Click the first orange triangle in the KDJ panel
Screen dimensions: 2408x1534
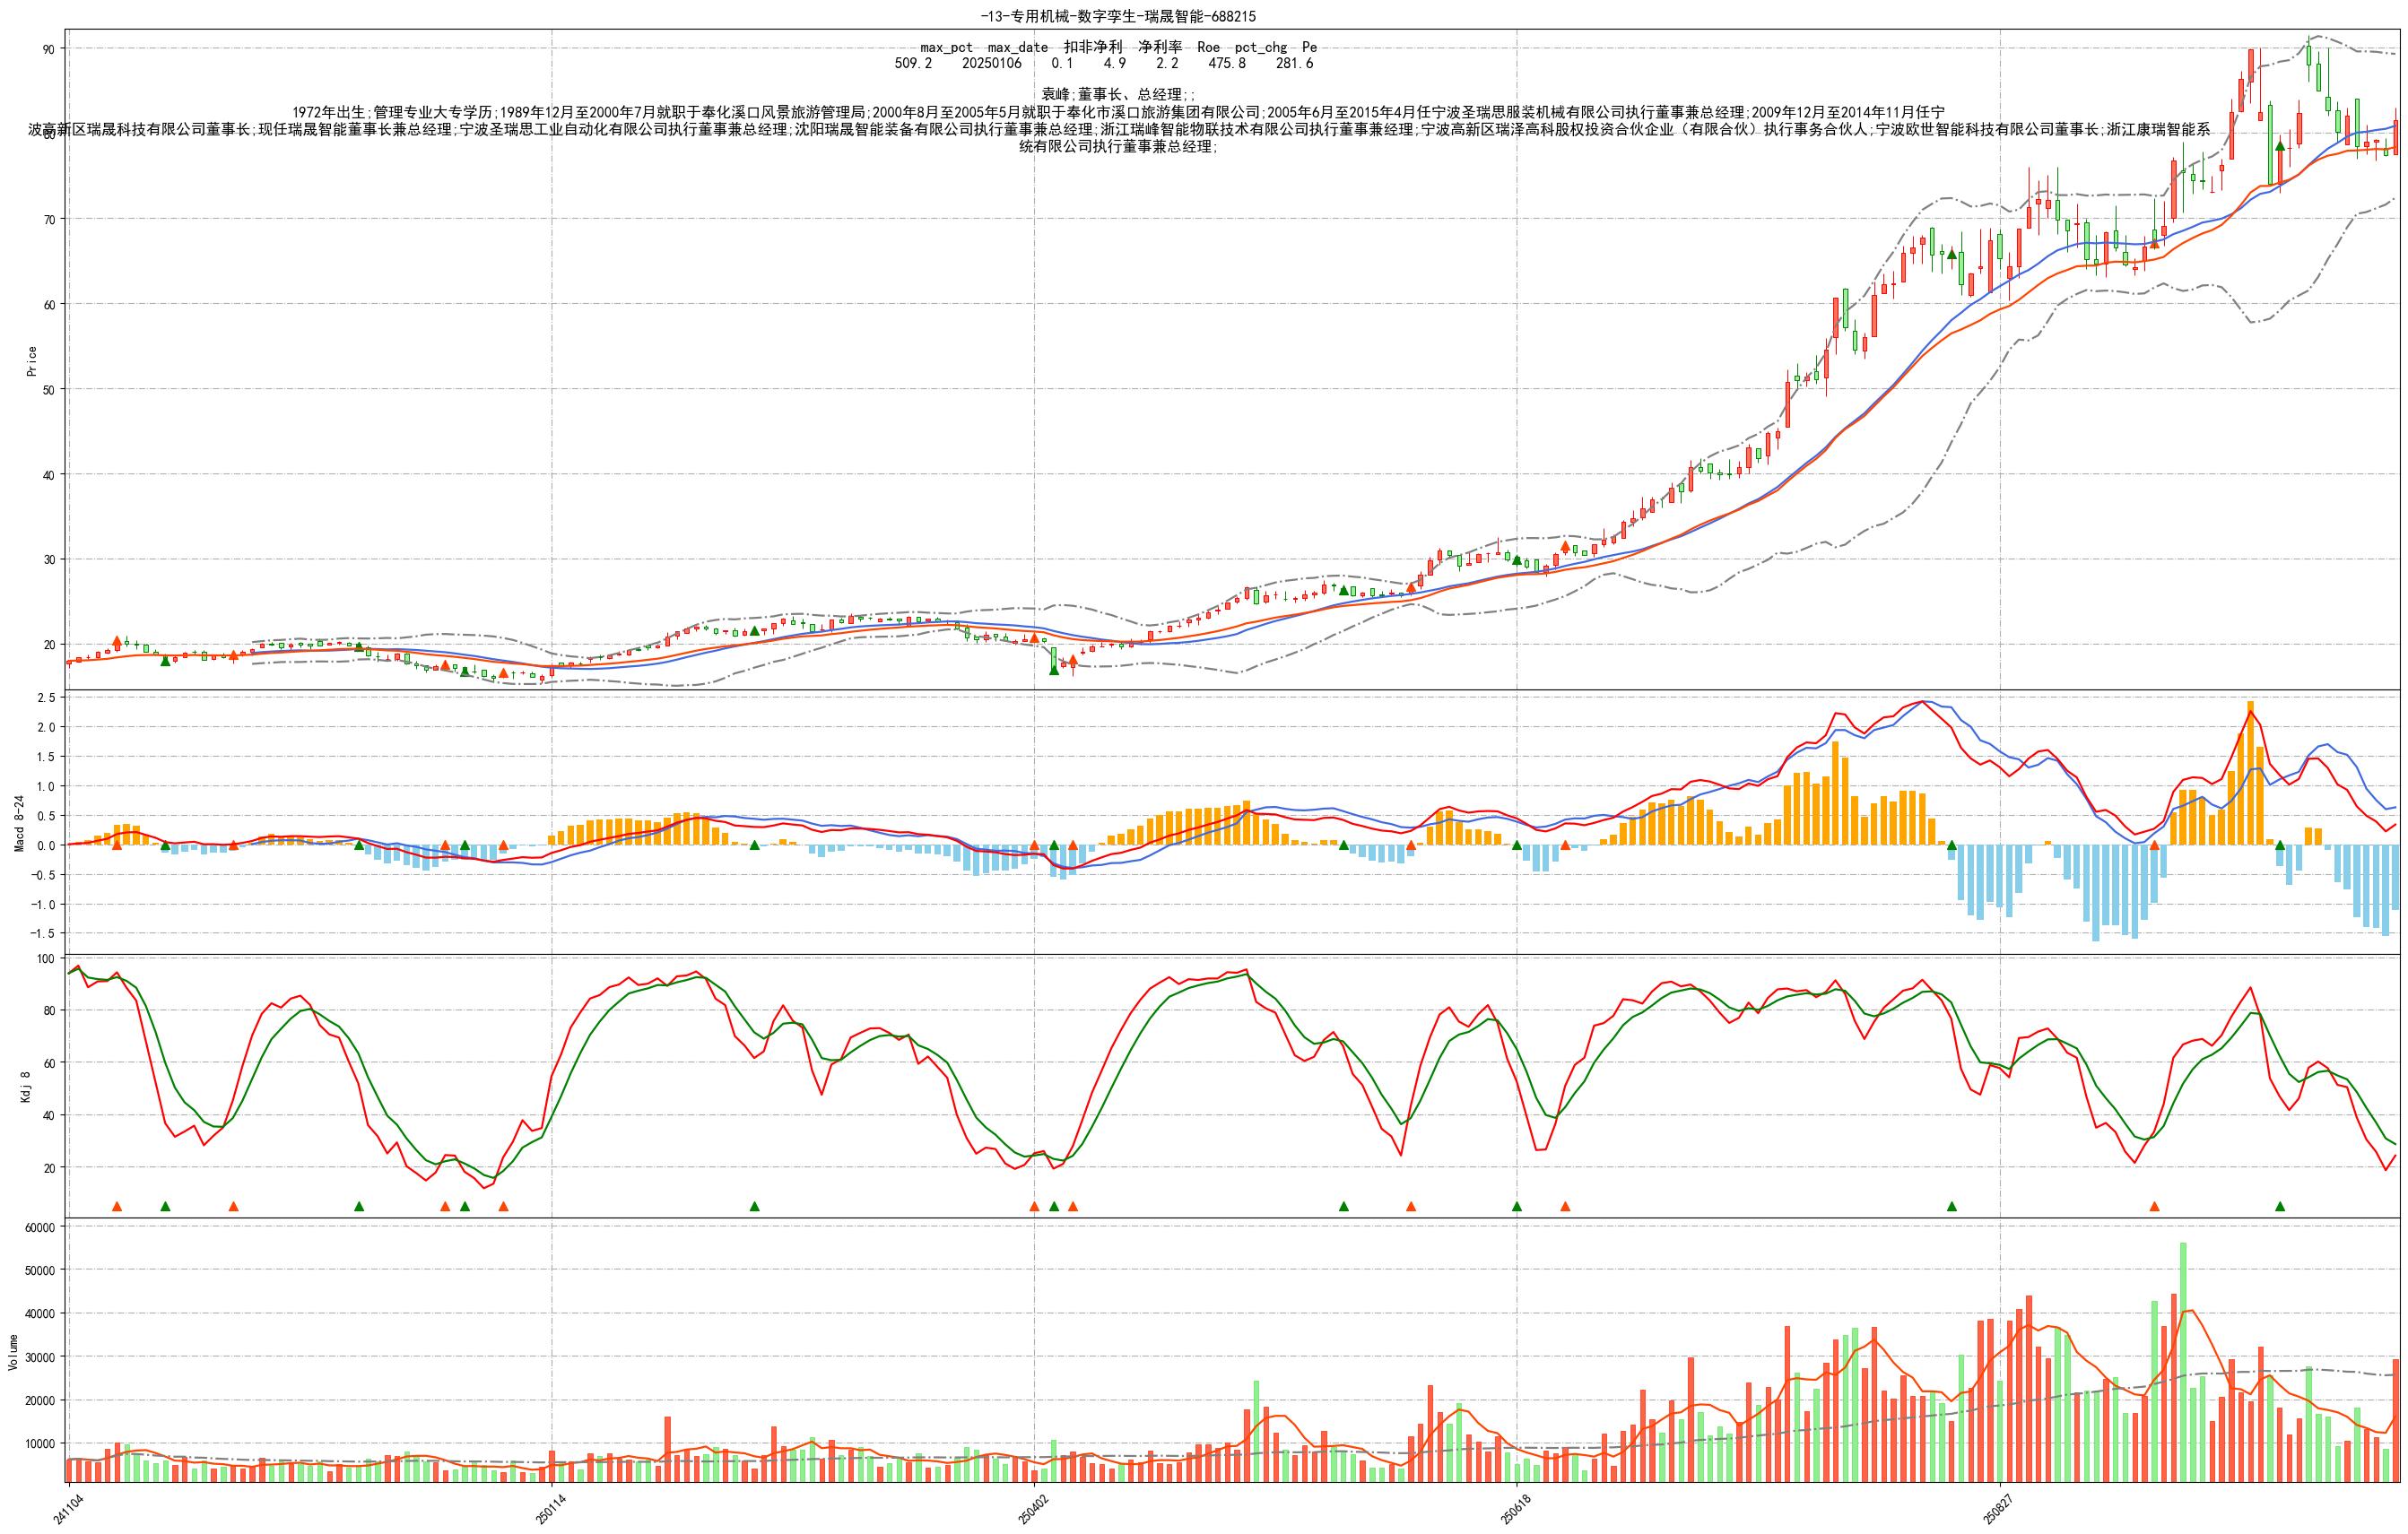coord(117,1206)
